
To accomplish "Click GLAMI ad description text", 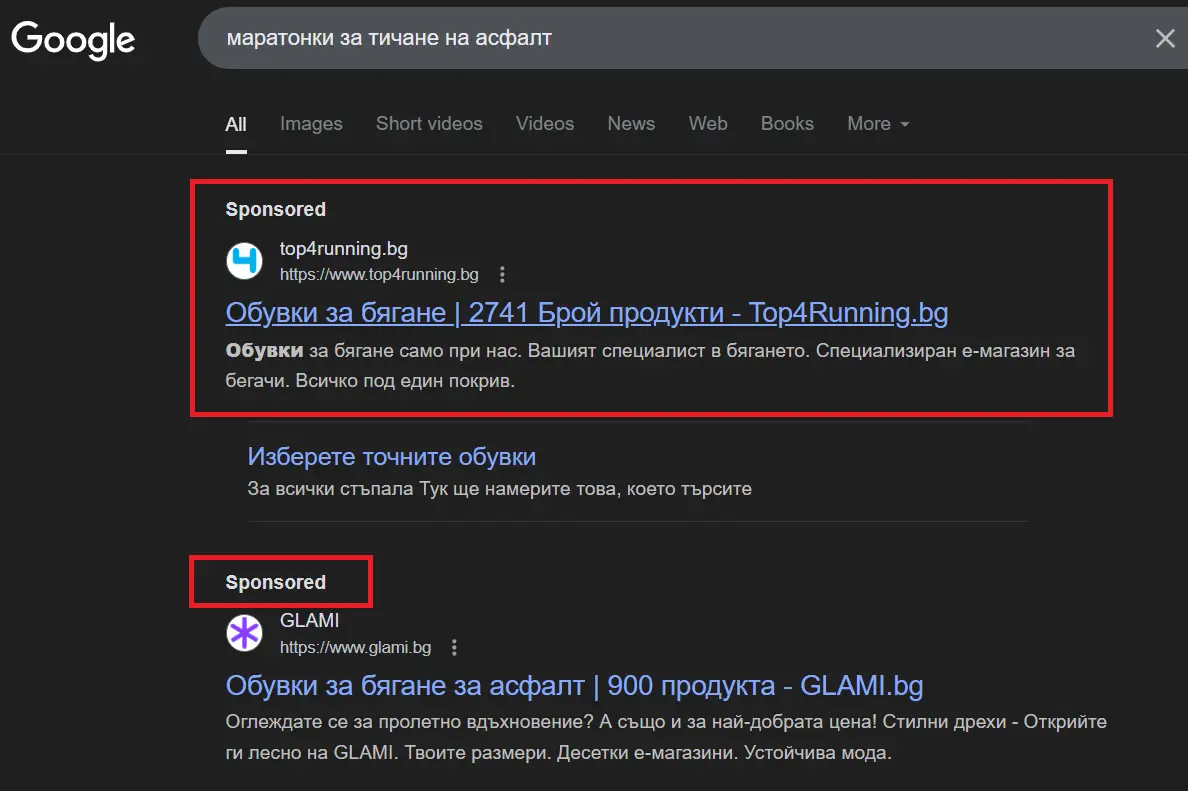I will (666, 736).
